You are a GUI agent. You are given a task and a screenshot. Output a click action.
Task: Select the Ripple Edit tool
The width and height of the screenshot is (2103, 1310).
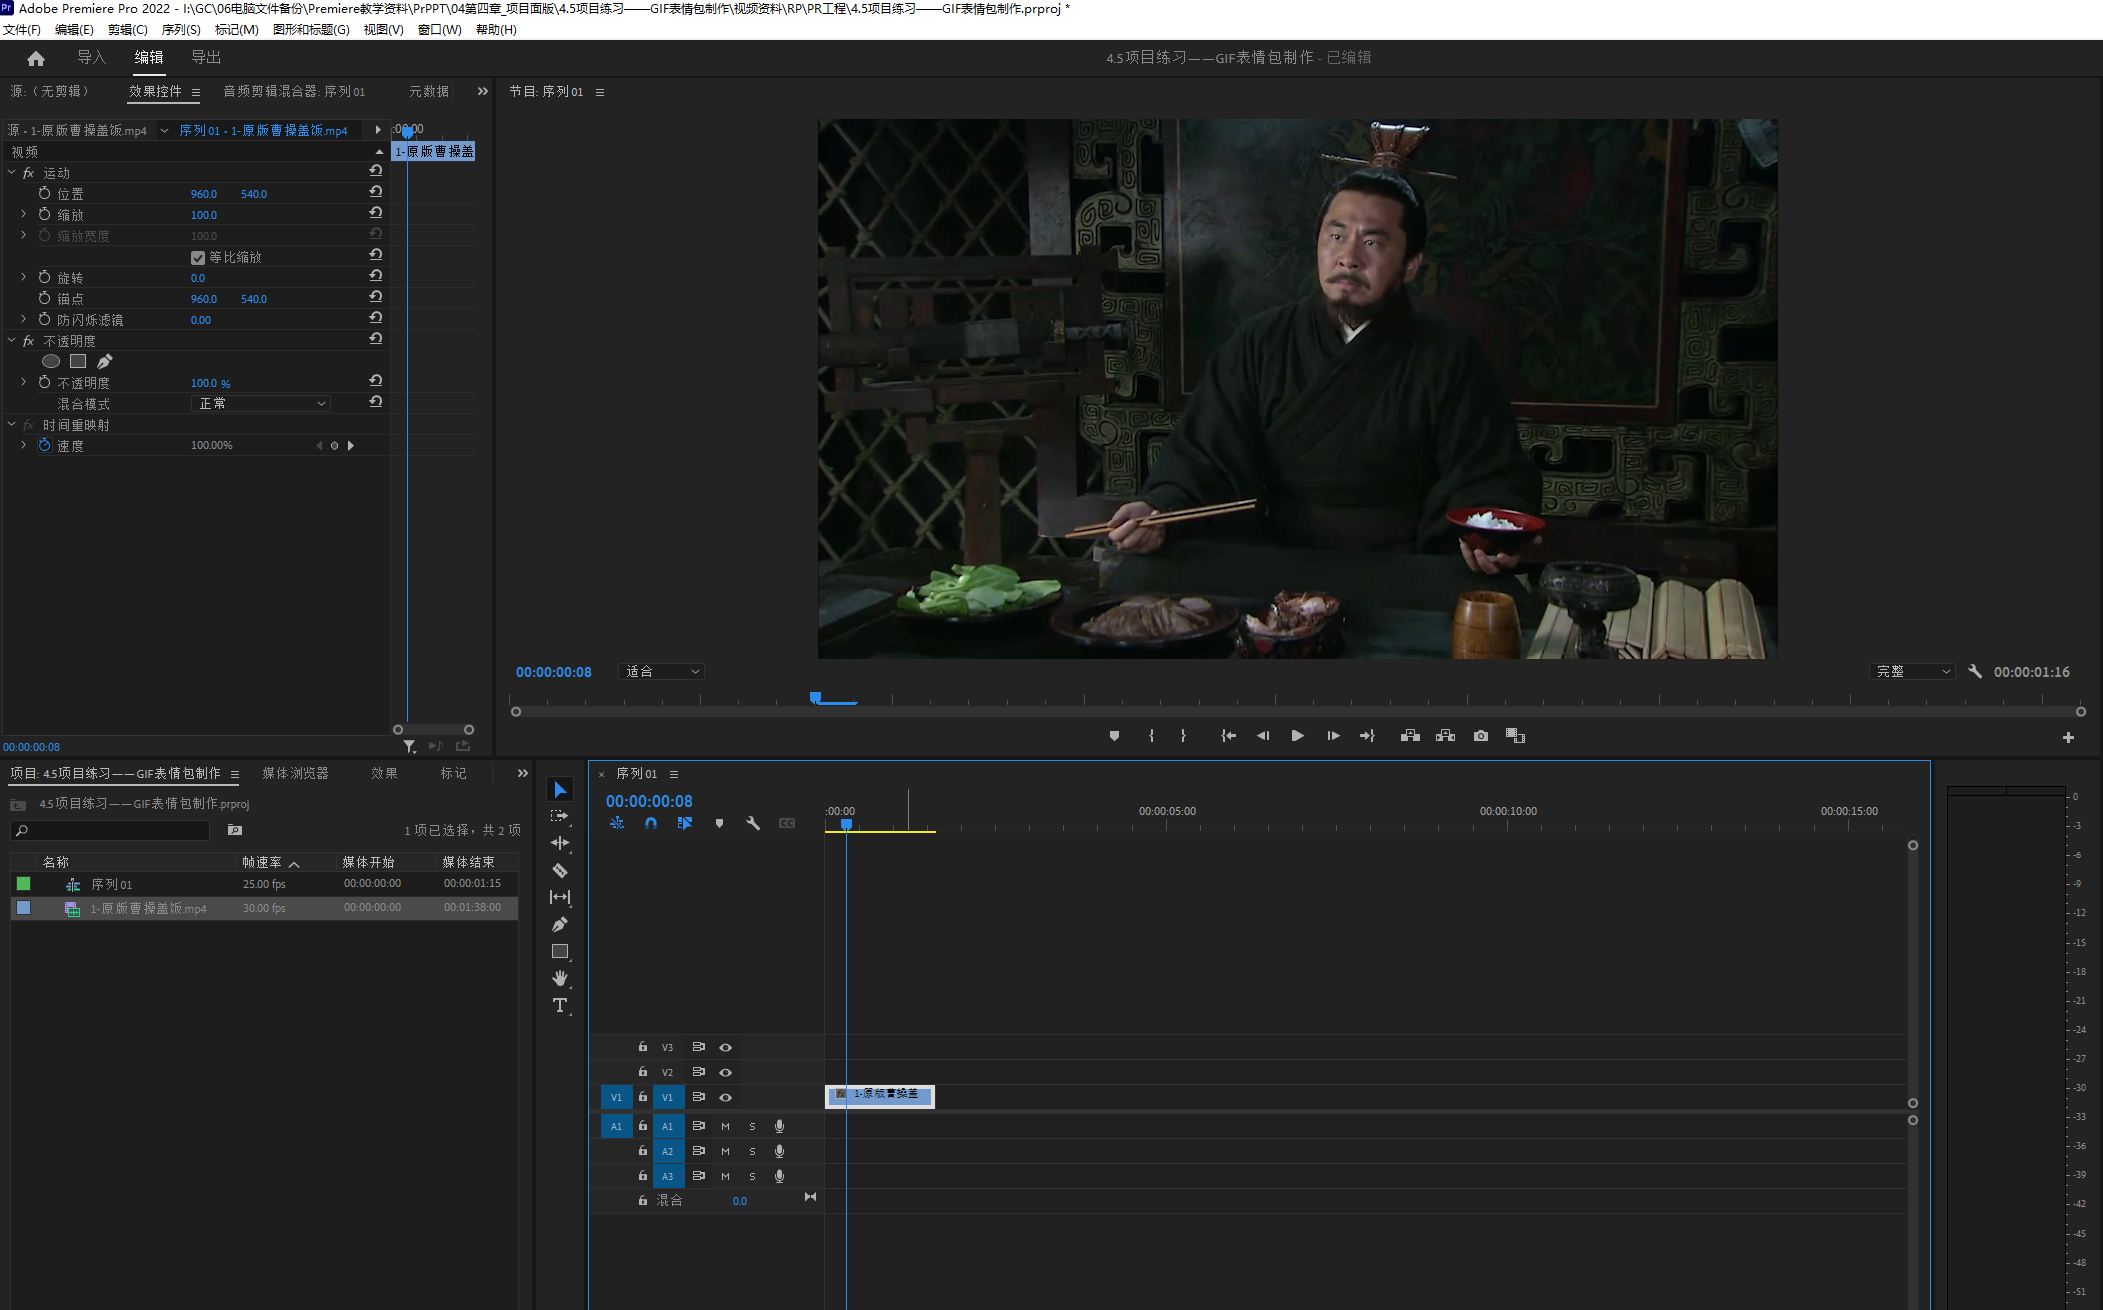[560, 843]
